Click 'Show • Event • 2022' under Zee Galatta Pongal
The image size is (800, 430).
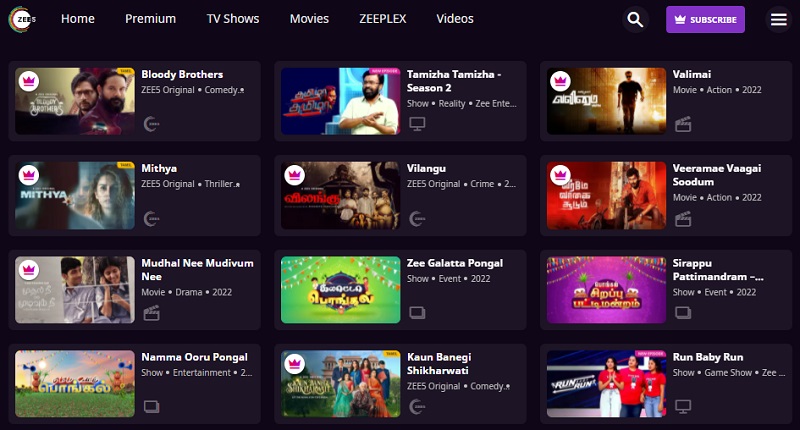click(x=448, y=279)
